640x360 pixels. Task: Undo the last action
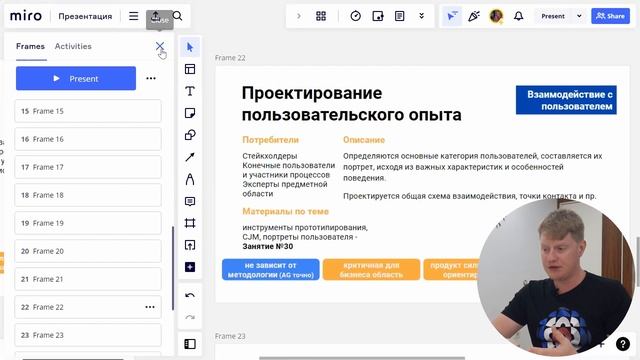[190, 295]
